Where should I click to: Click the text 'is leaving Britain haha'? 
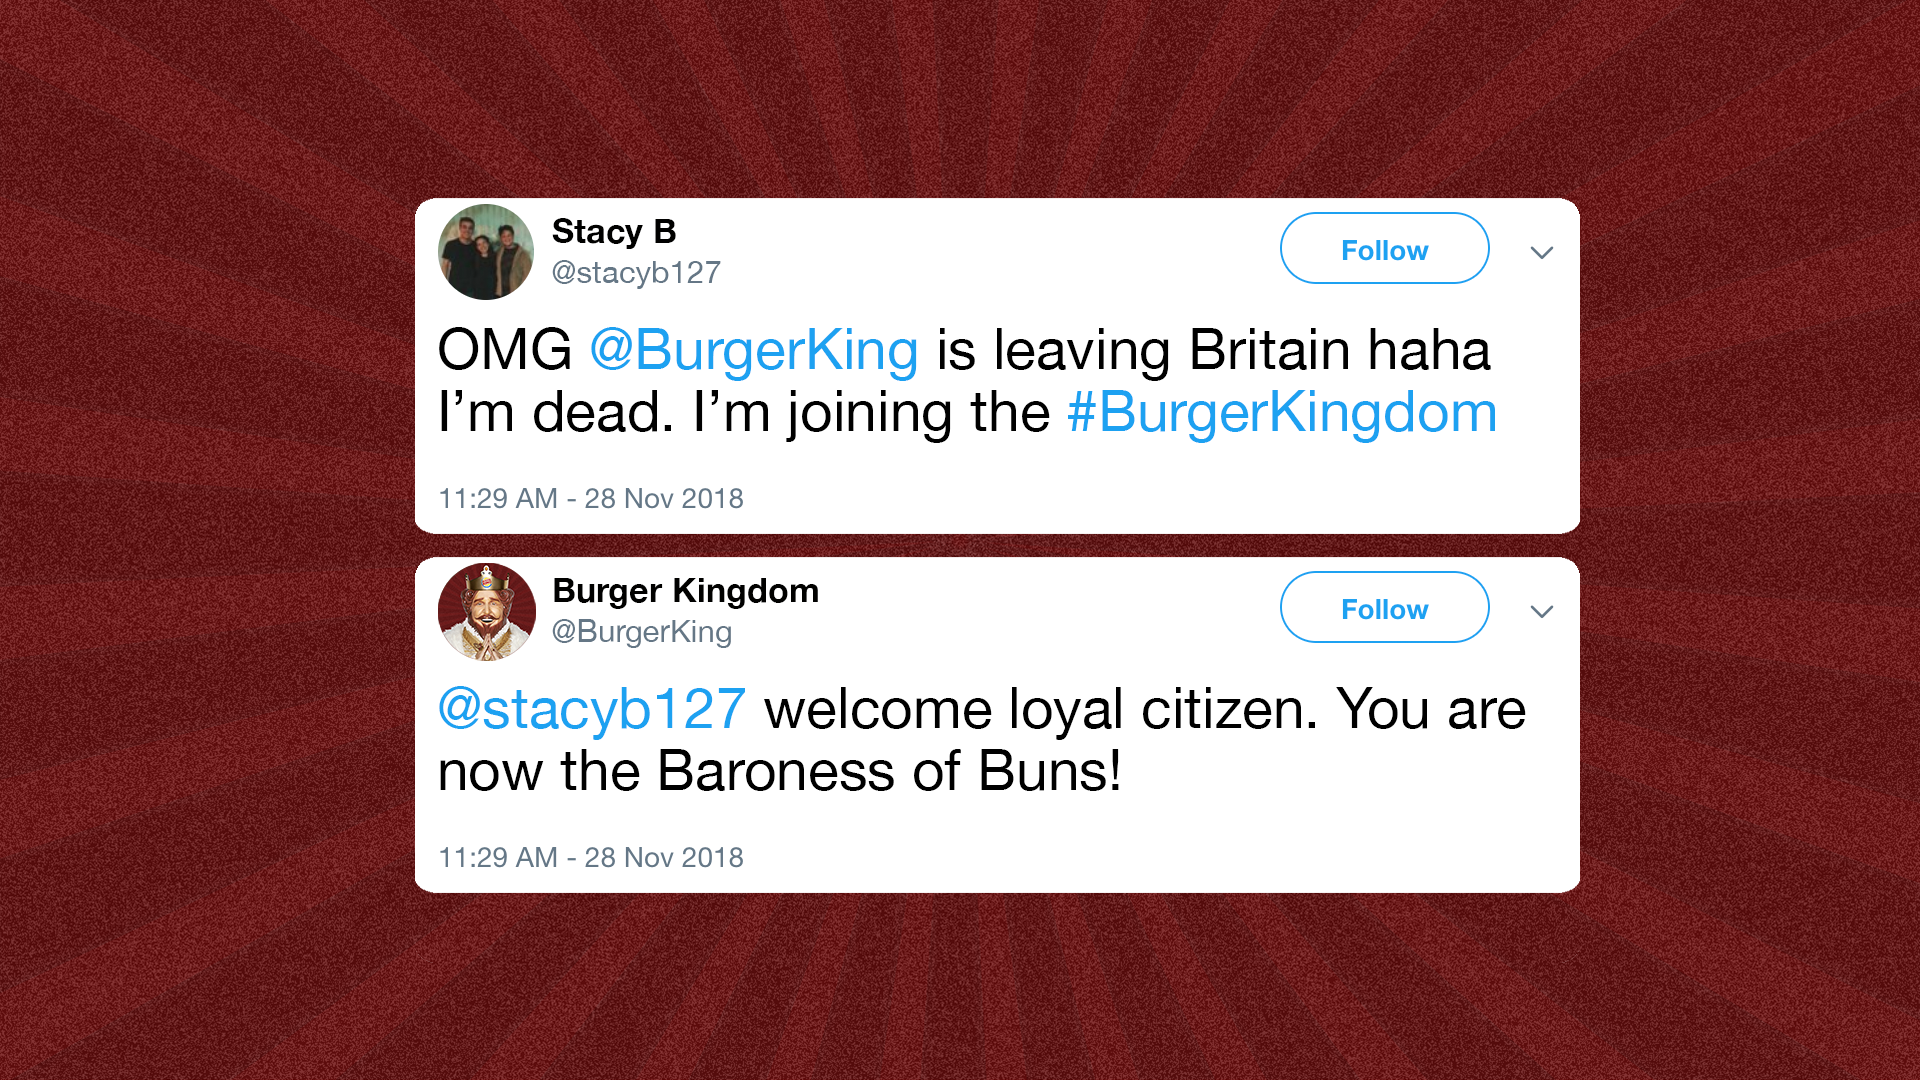pos(1213,350)
